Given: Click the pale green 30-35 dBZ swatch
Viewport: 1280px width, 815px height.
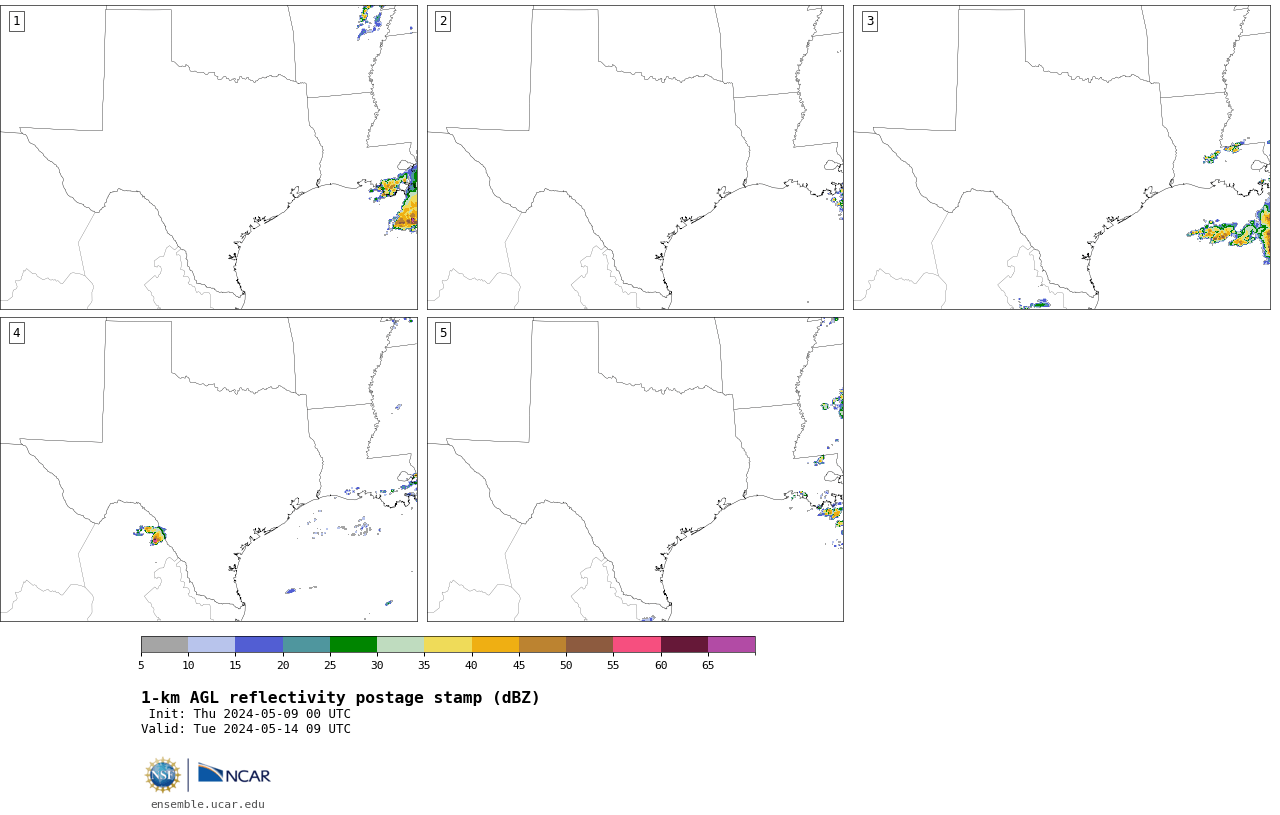Looking at the screenshot, I should (x=401, y=645).
